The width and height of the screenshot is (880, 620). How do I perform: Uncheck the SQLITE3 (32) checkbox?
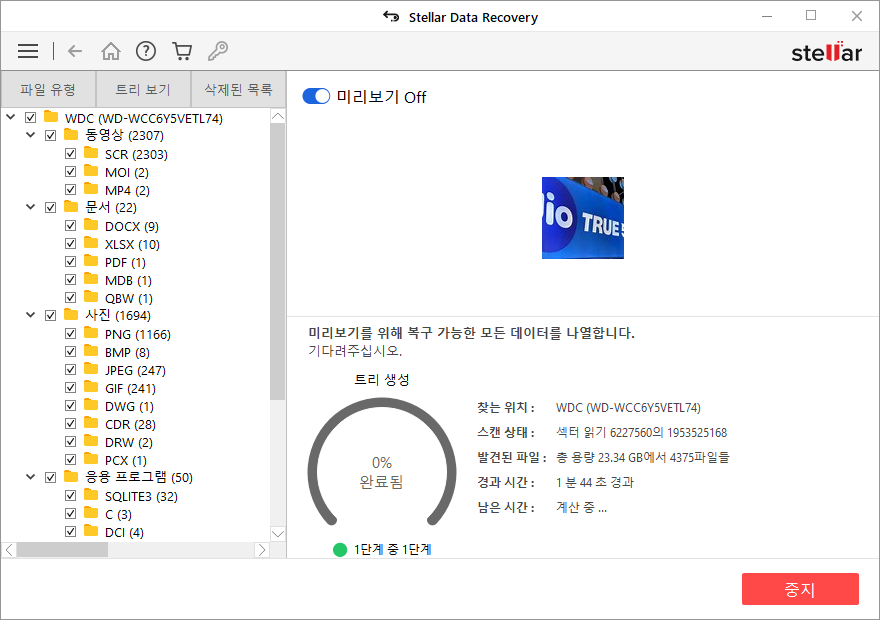70,495
